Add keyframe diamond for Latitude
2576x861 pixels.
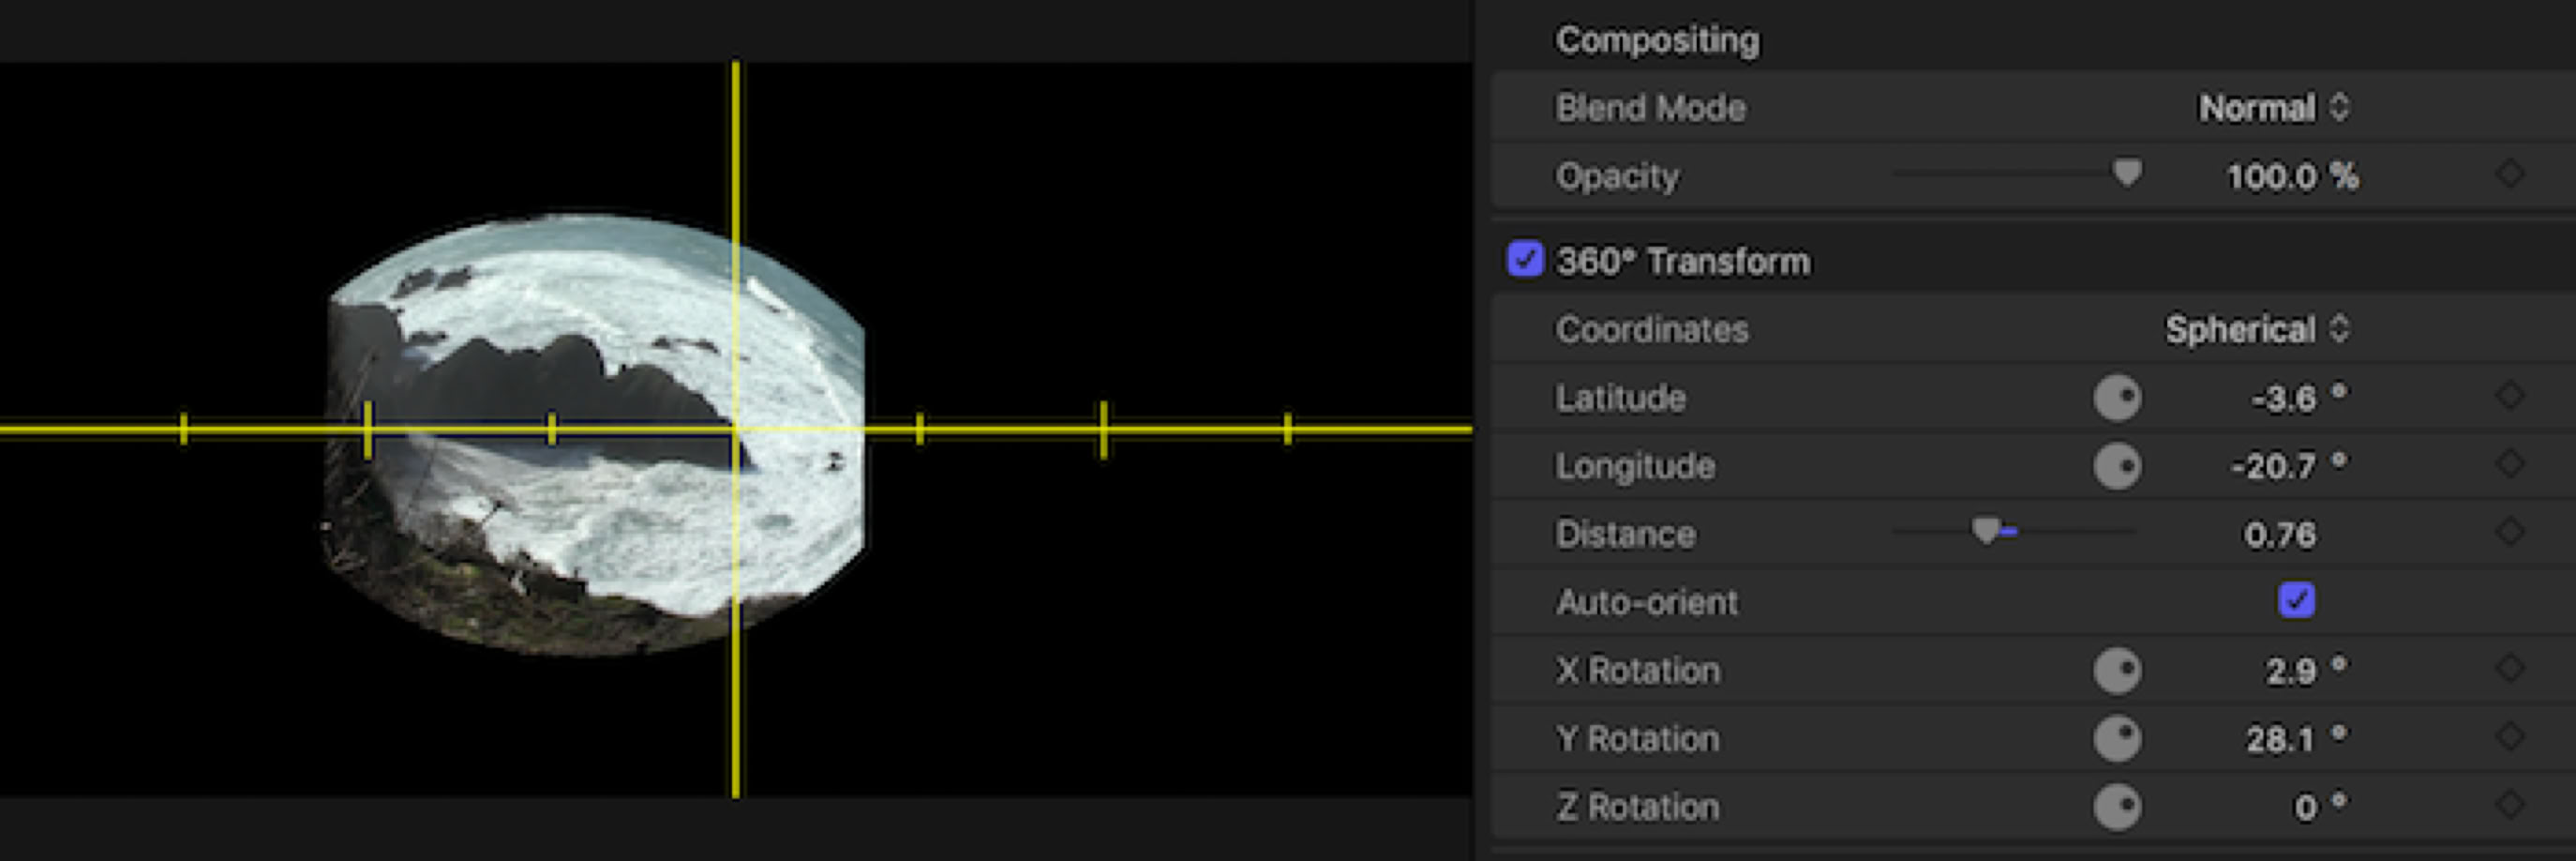click(2509, 397)
